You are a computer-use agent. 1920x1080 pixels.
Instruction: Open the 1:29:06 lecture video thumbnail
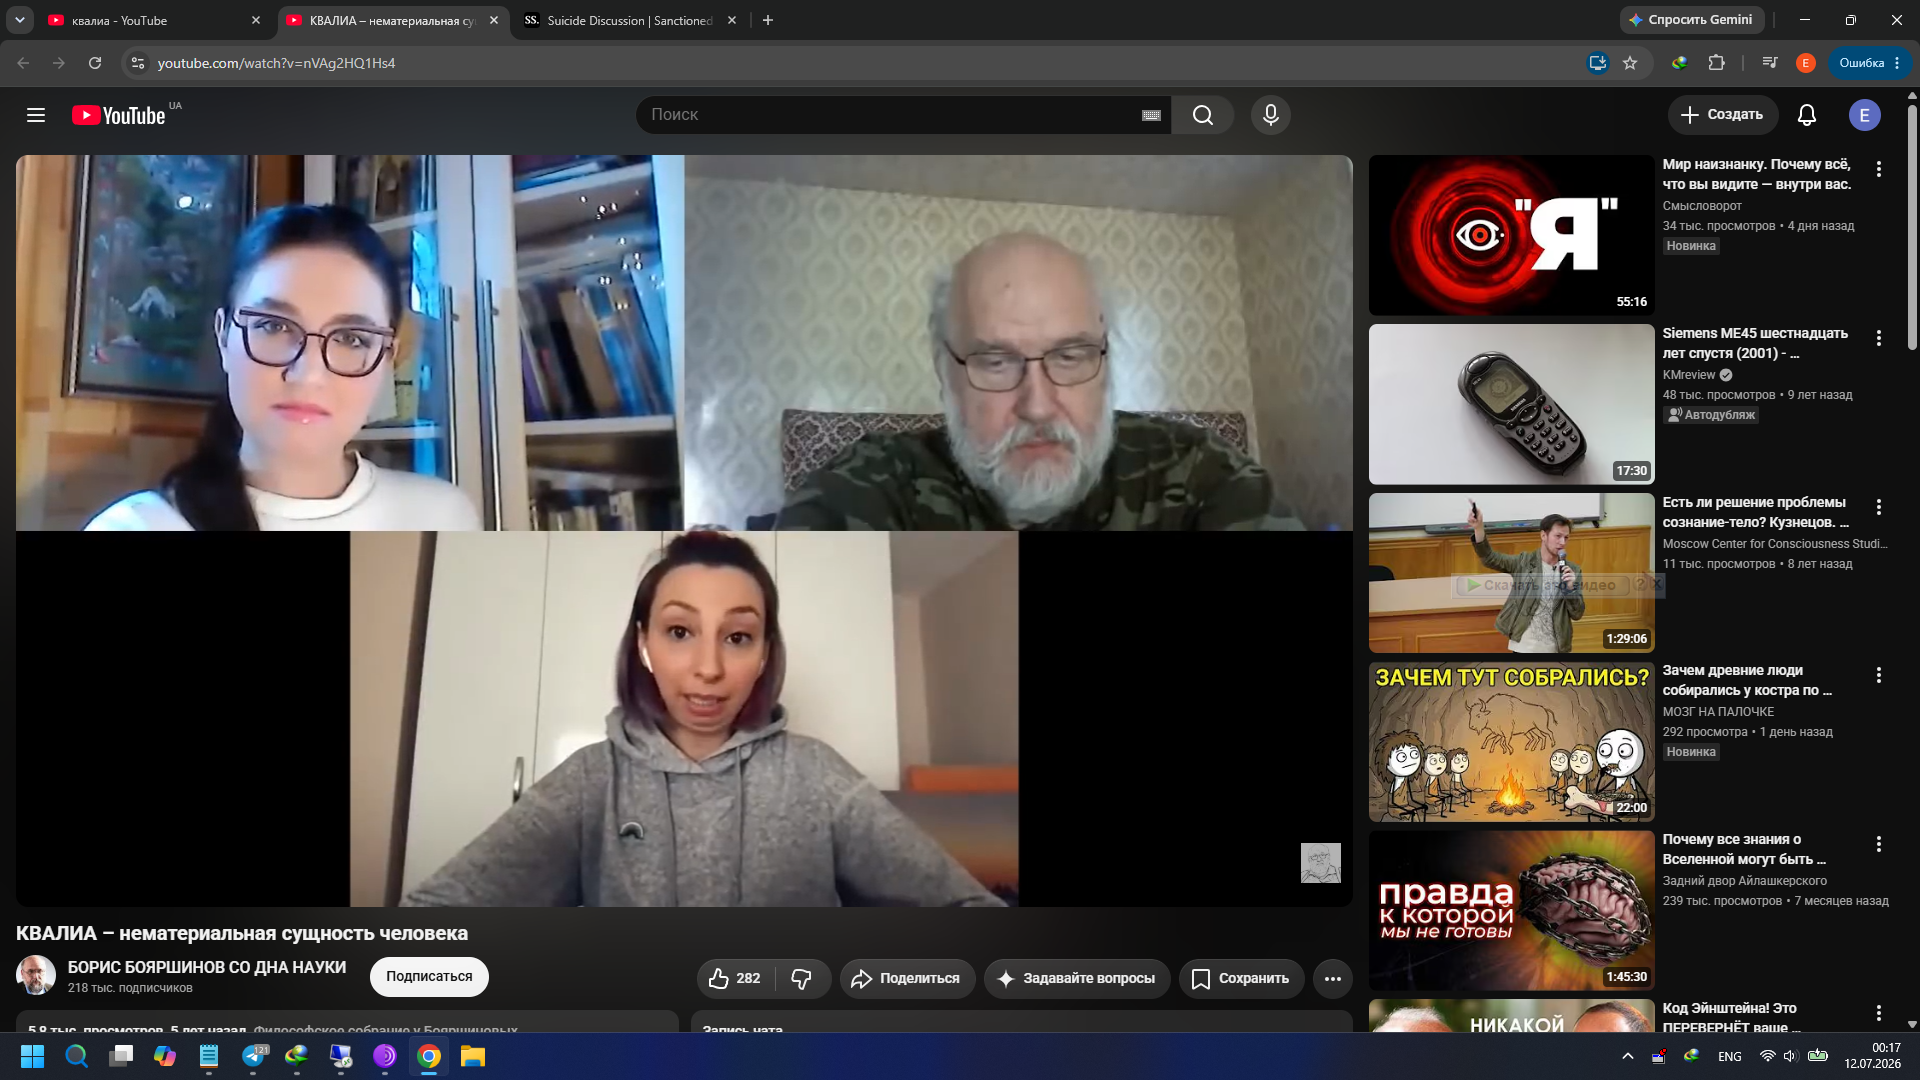[1511, 573]
